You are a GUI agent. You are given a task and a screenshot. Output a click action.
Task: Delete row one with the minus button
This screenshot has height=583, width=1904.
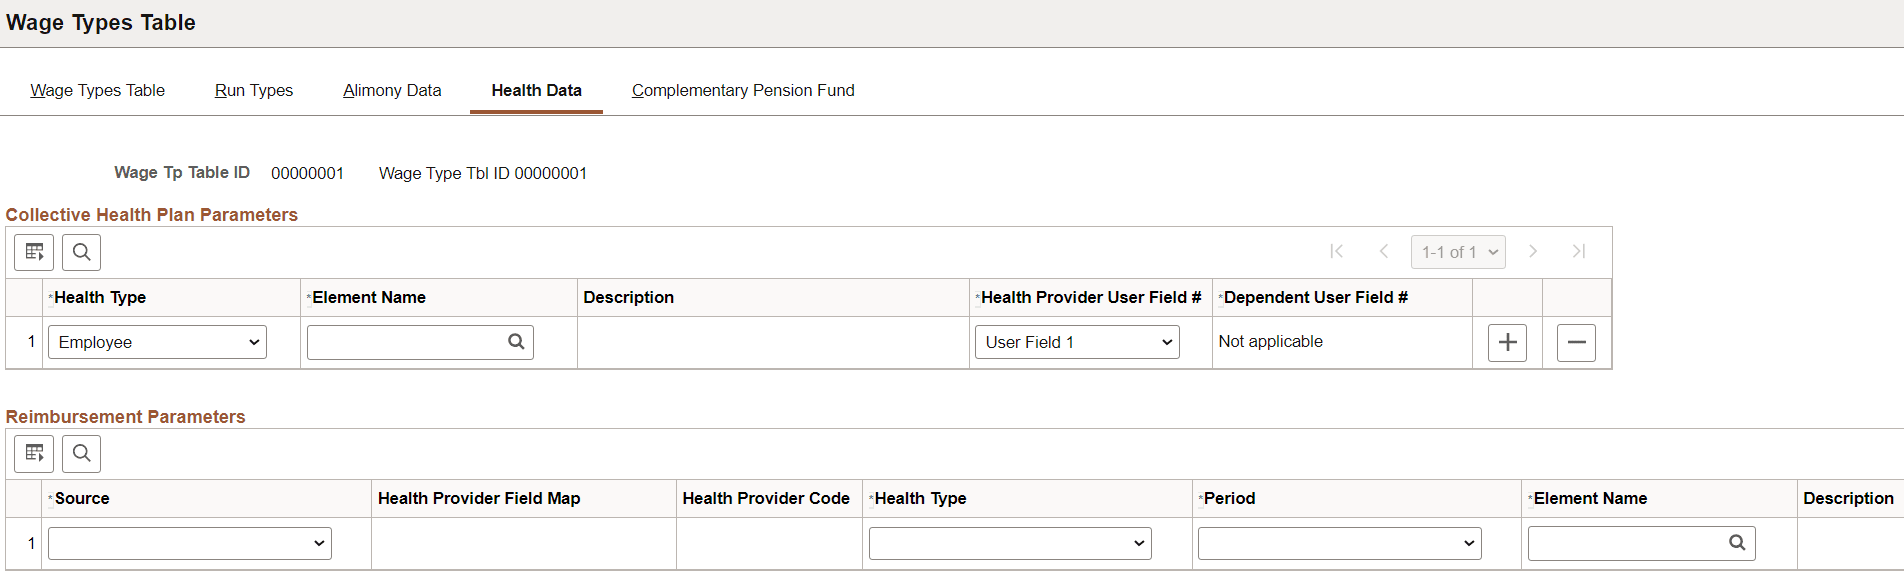[x=1576, y=342]
